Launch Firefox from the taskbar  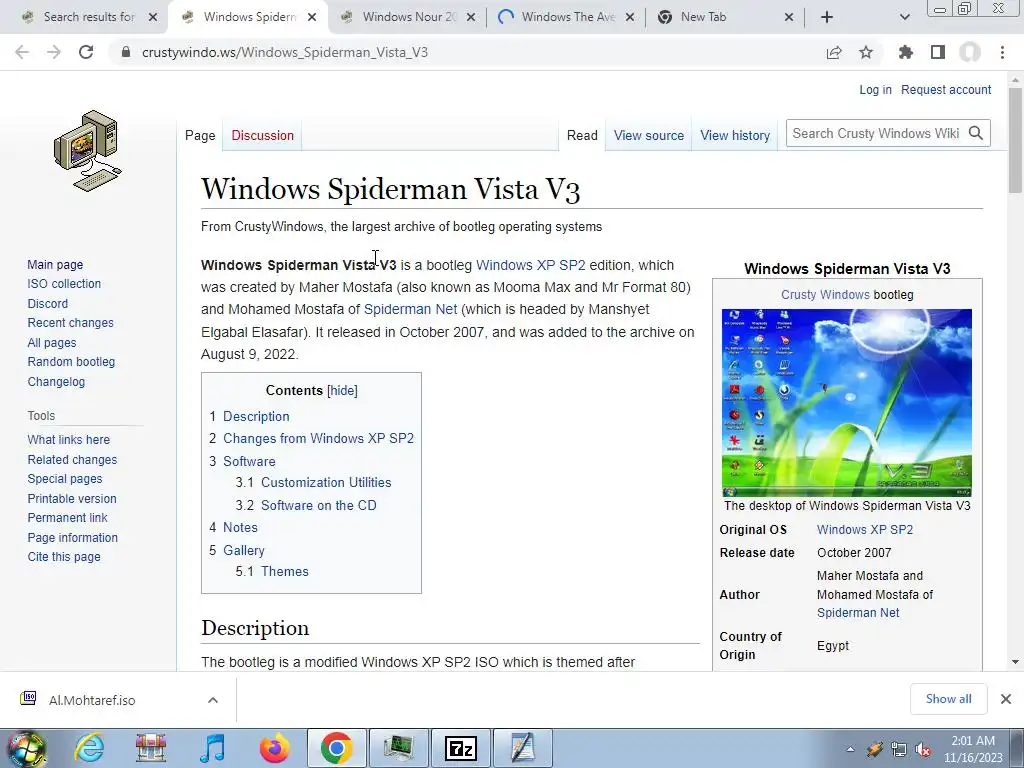pos(274,748)
